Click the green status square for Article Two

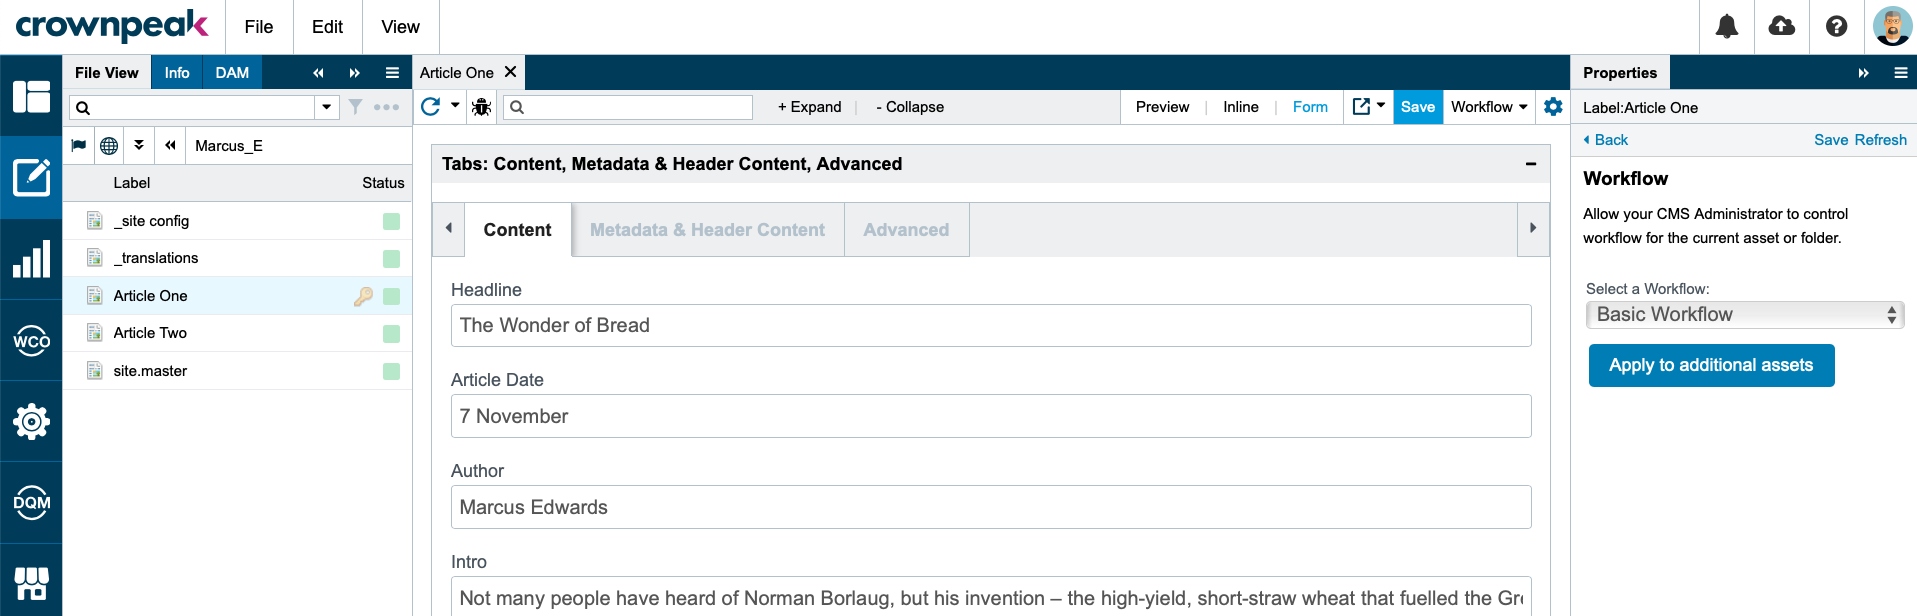391,333
